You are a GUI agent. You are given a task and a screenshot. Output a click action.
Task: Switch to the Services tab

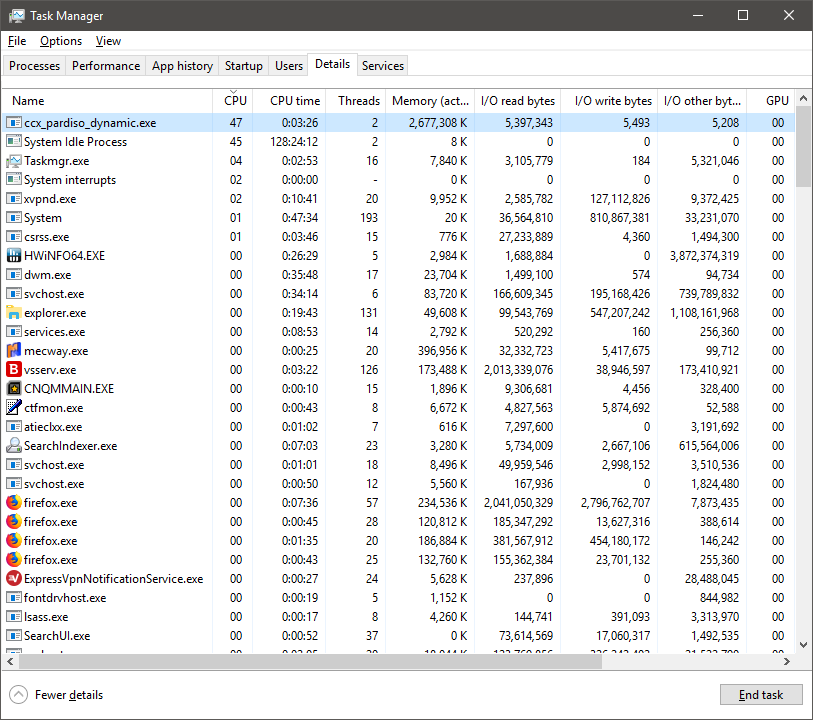383,66
